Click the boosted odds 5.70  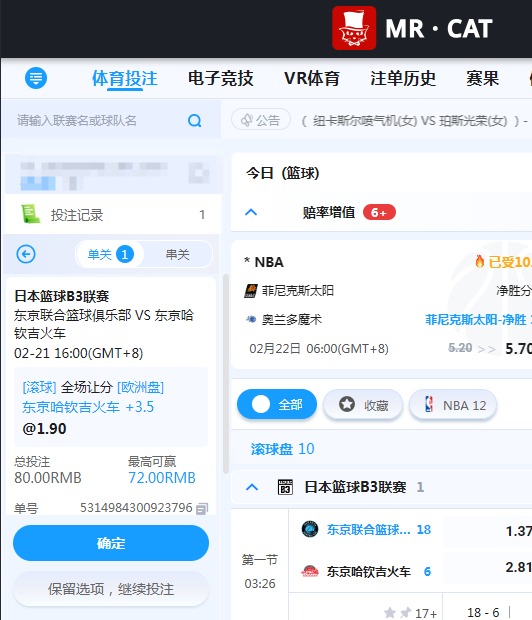pyautogui.click(x=518, y=348)
